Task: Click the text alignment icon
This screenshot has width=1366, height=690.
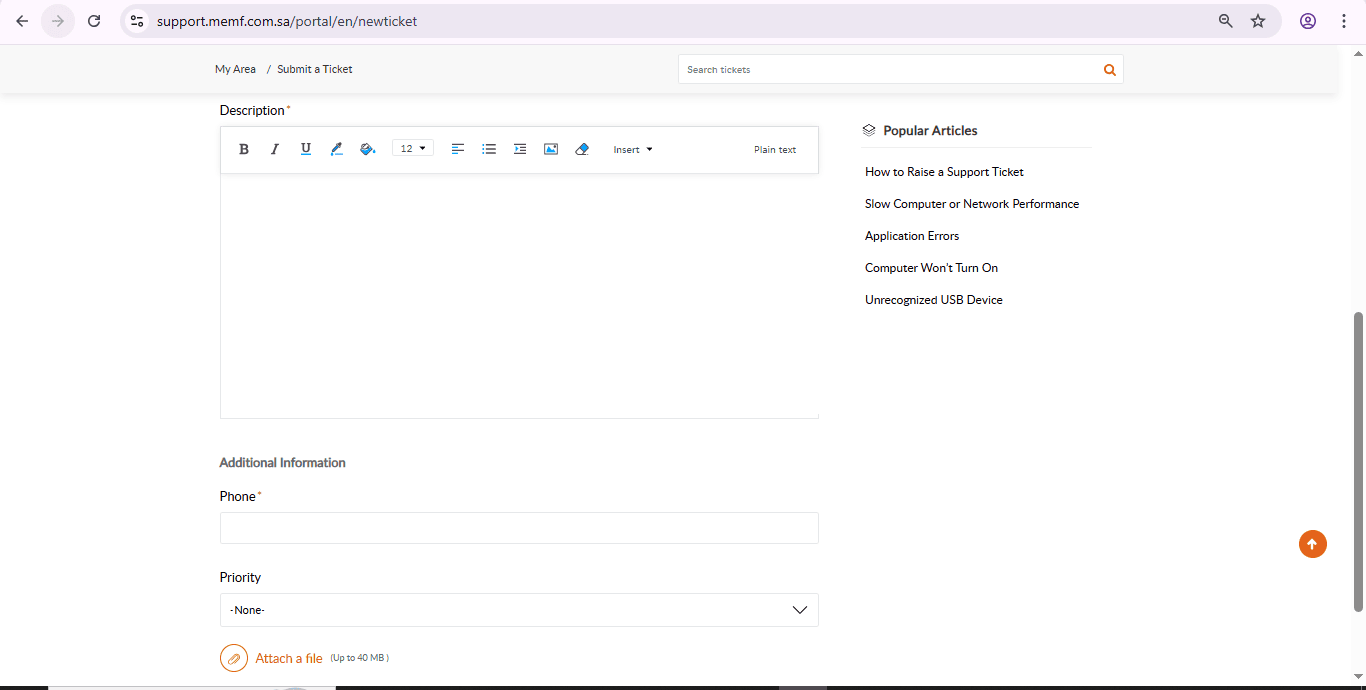Action: point(458,149)
